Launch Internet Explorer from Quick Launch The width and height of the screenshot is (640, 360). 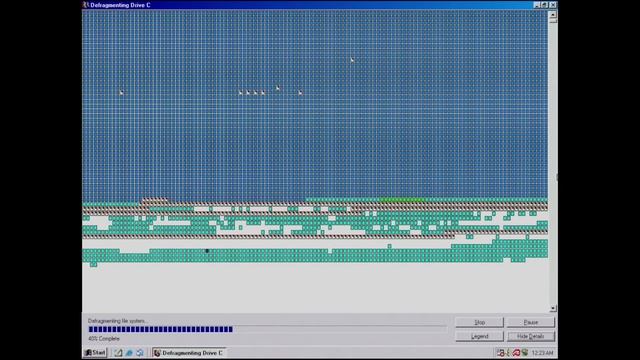click(129, 353)
